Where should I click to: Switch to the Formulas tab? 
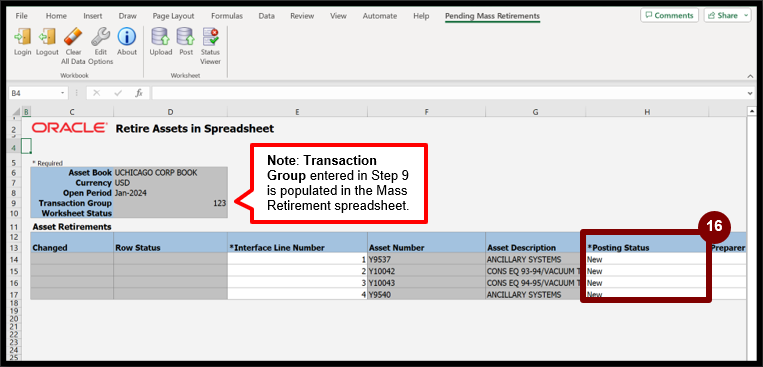pos(227,16)
